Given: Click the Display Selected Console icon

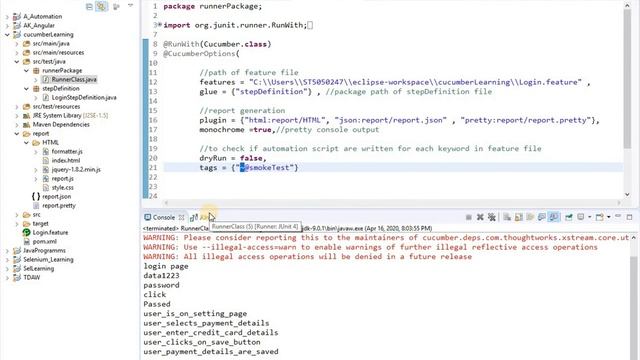Looking at the screenshot, I should coord(580,217).
